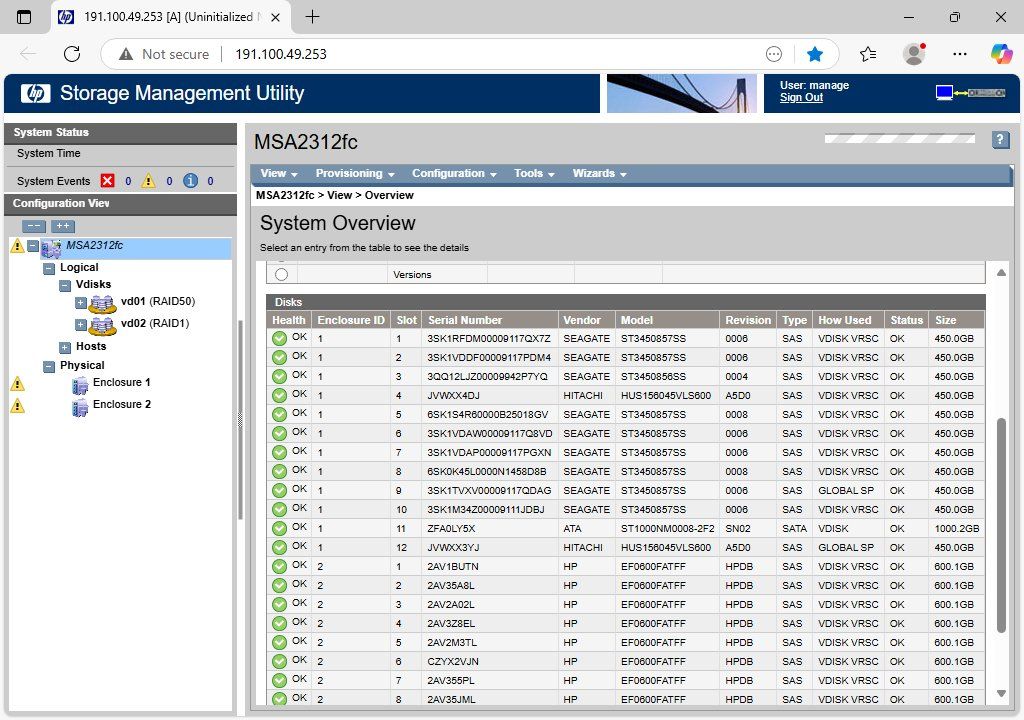The image size is (1024, 720).
Task: Collapse the Vdisks tree node
Action: point(65,286)
